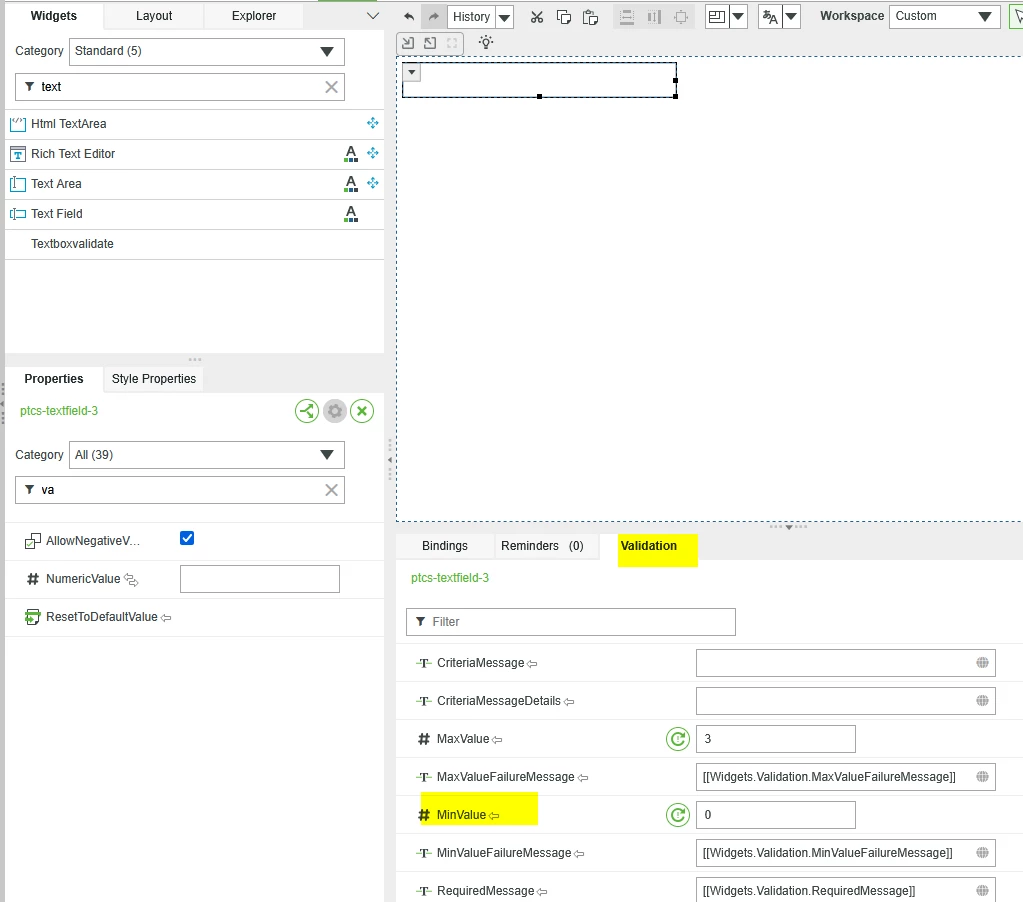Screen dimensions: 1023x902
Task: Open the Workspace Custom dropdown
Action: (945, 16)
